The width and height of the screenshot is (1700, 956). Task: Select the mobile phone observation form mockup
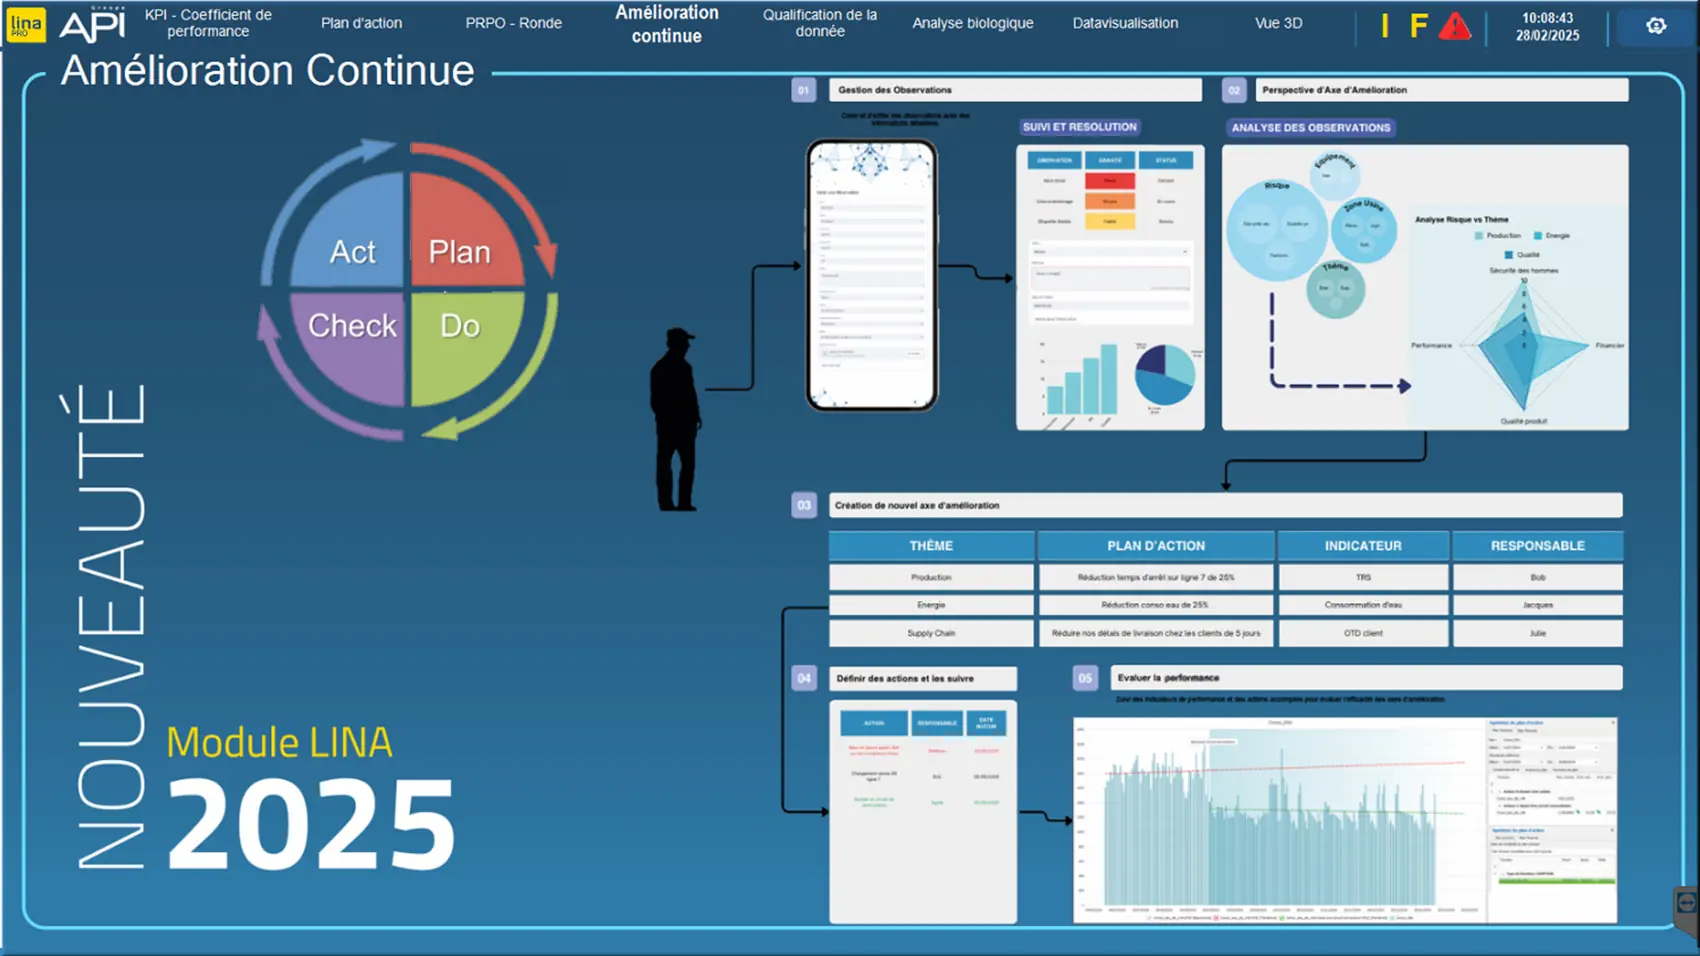(x=871, y=275)
